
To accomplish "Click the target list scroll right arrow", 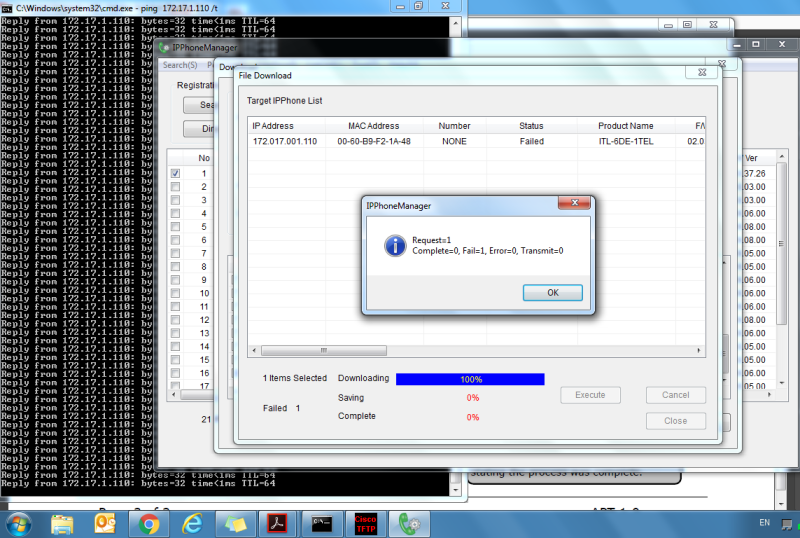I will pyautogui.click(x=698, y=350).
